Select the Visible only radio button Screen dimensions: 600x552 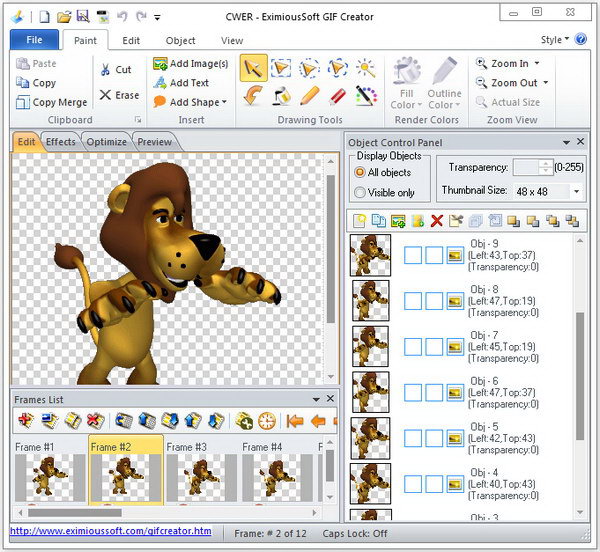[360, 193]
